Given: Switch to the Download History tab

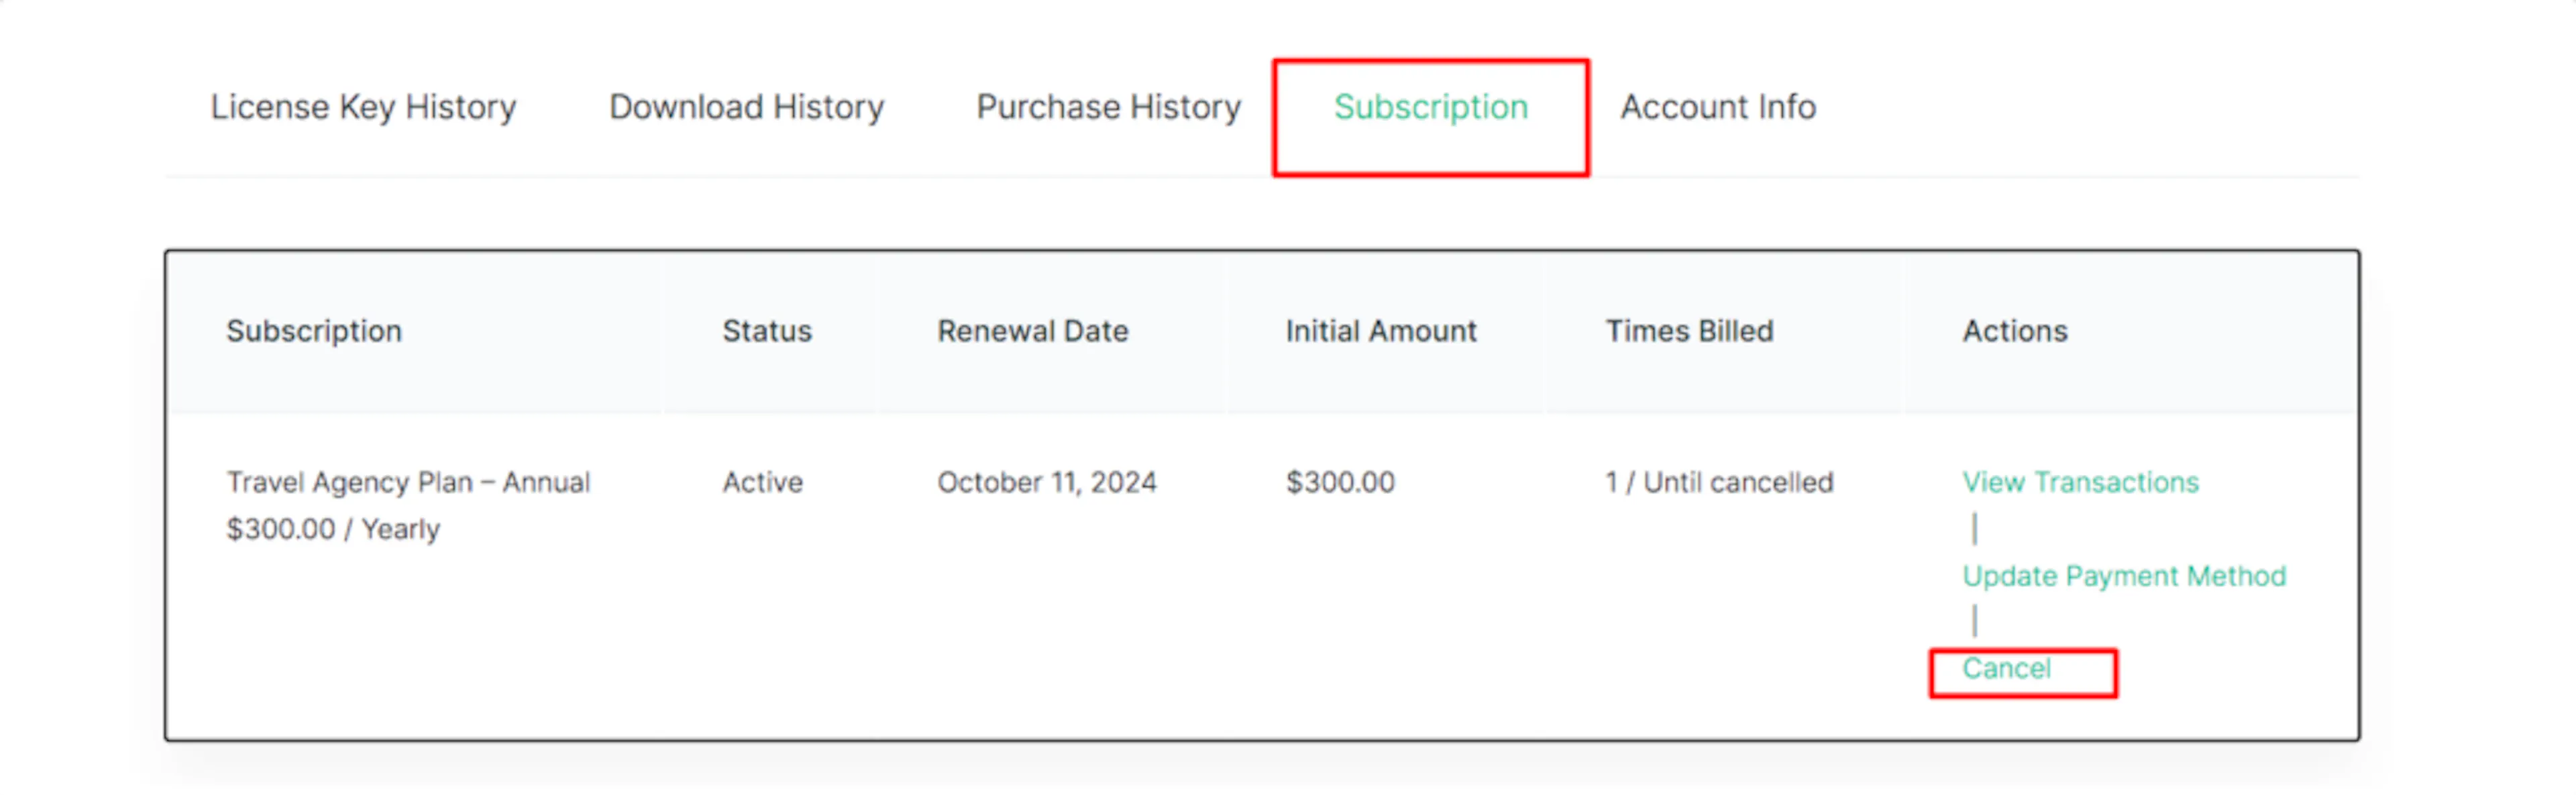Looking at the screenshot, I should pyautogui.click(x=746, y=107).
